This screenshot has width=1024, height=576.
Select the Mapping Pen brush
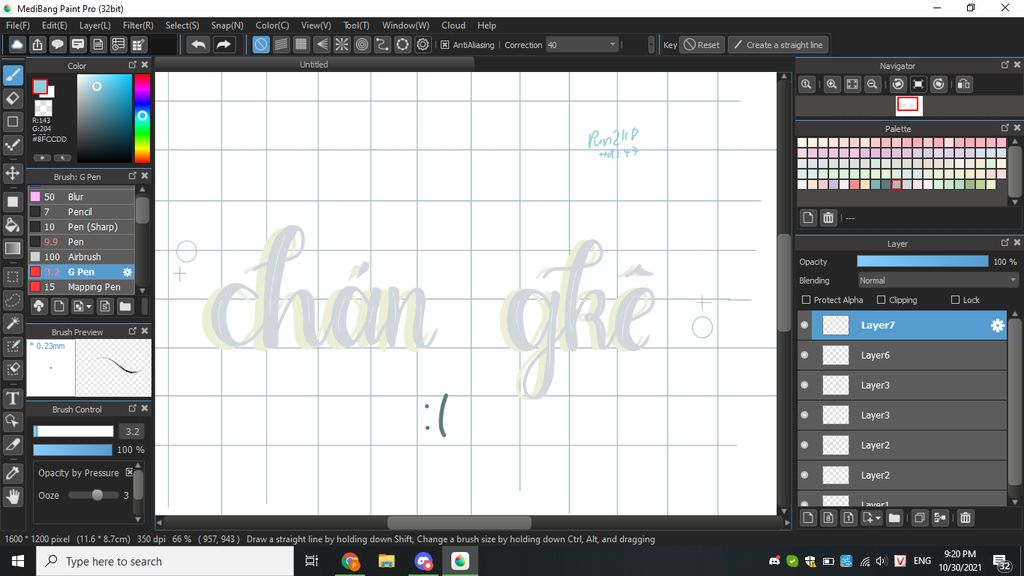[x=81, y=287]
